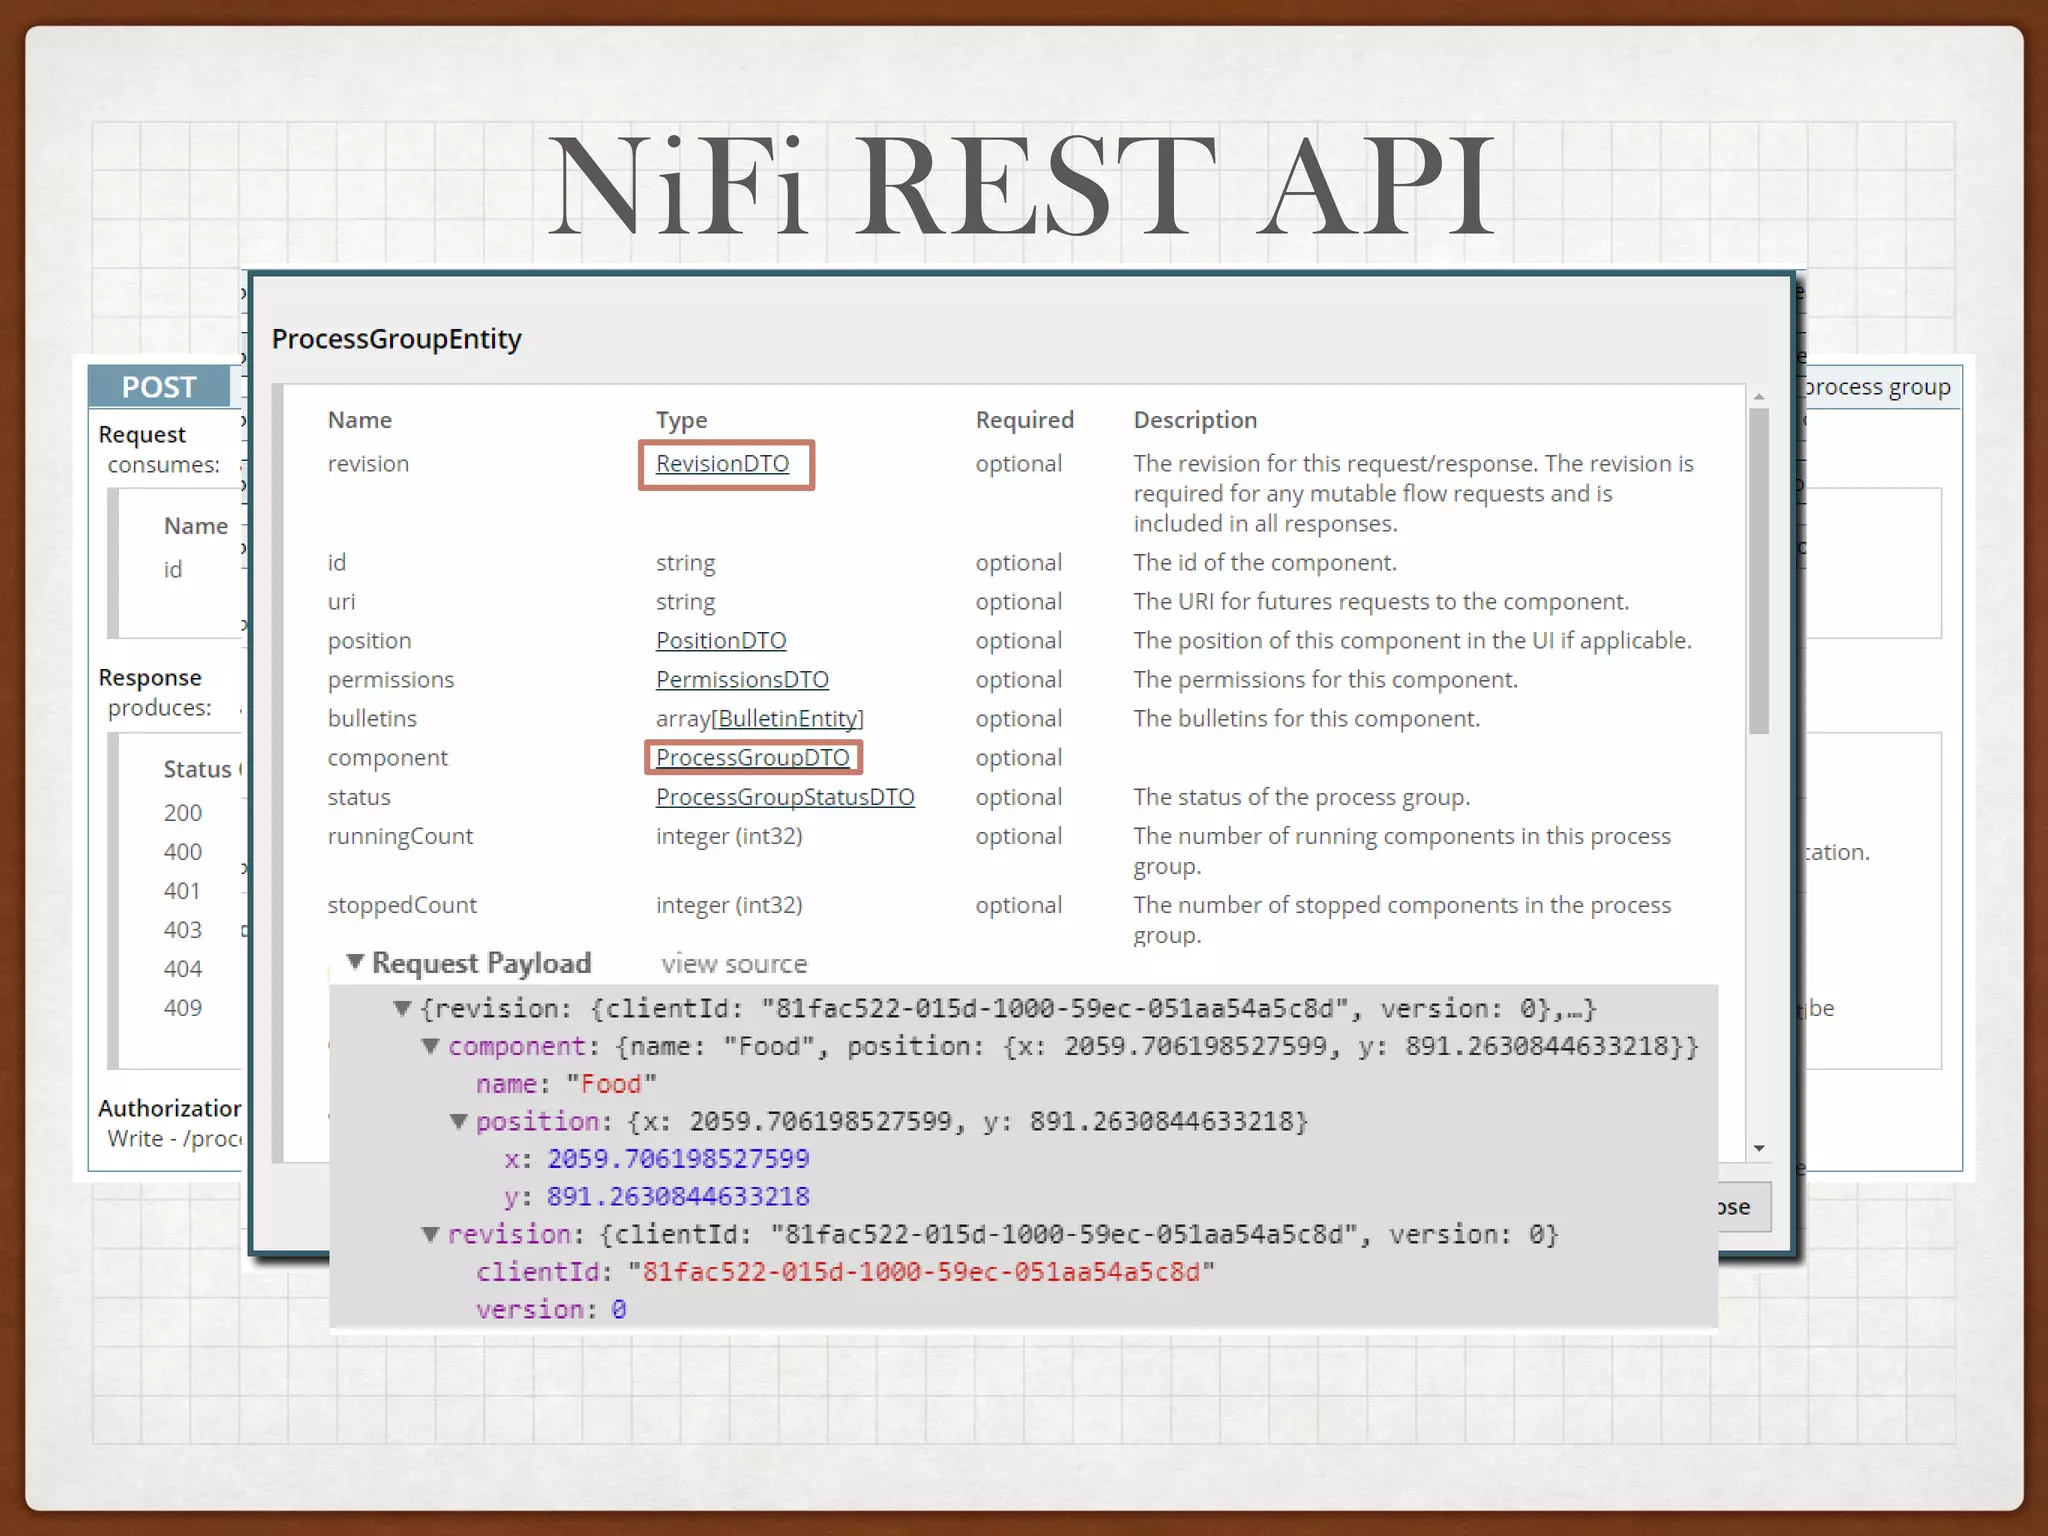
Task: Click the Required column header
Action: [x=1024, y=420]
